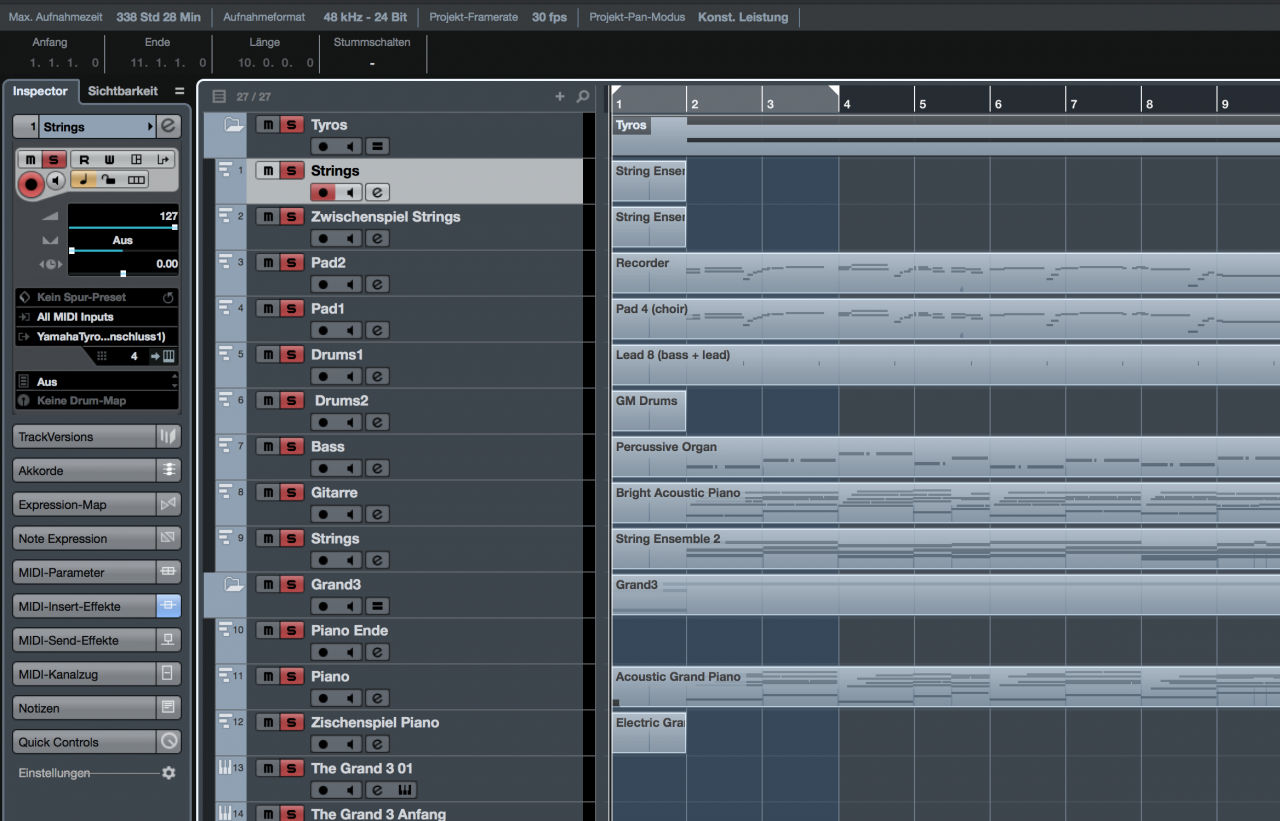
Task: Click Aufnahmeformat 48 kHz - 24 Bit
Action: (365, 17)
